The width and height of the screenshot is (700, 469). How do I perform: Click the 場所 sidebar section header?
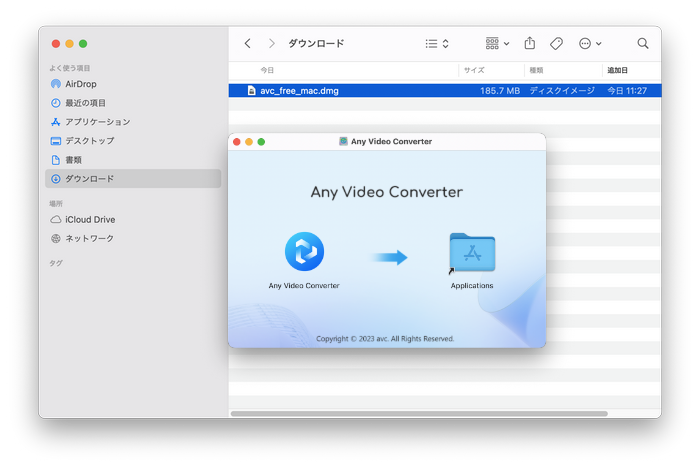56,204
